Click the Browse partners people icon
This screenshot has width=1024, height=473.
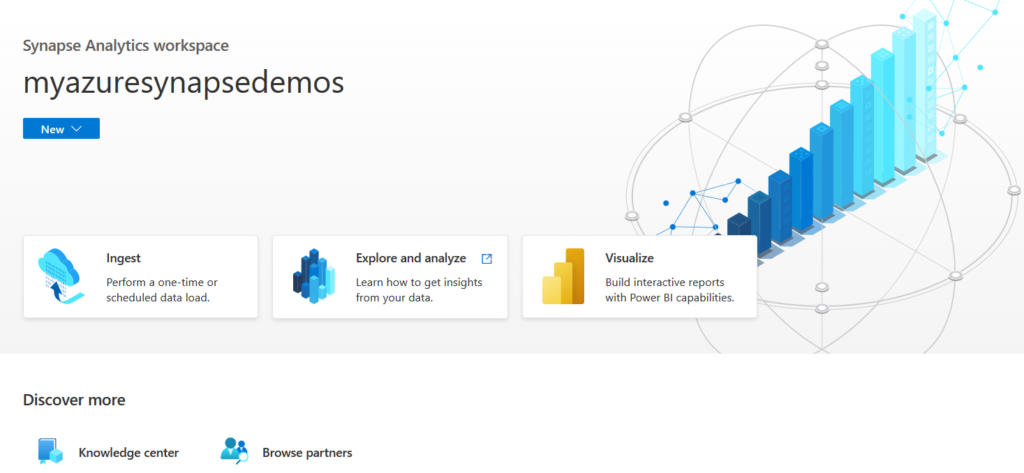pyautogui.click(x=235, y=451)
